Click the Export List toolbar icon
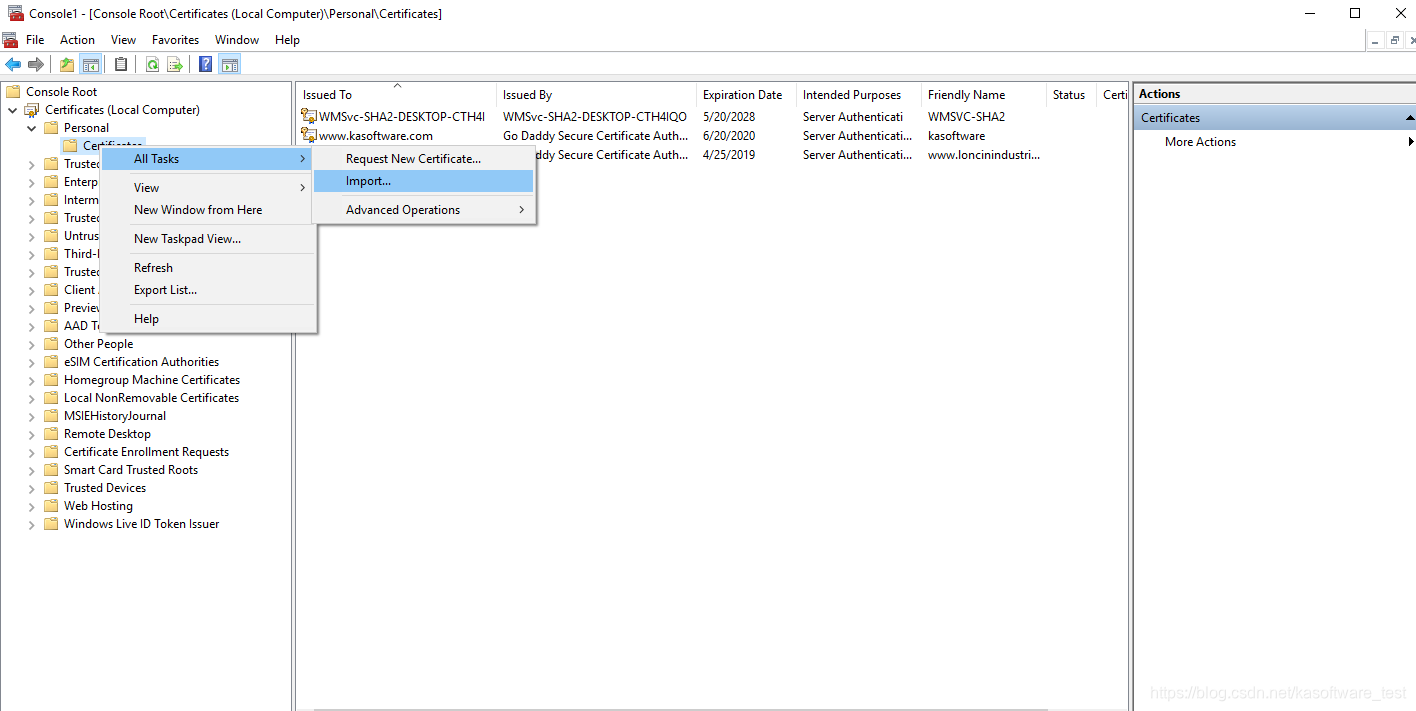The width and height of the screenshot is (1416, 711). pos(175,65)
